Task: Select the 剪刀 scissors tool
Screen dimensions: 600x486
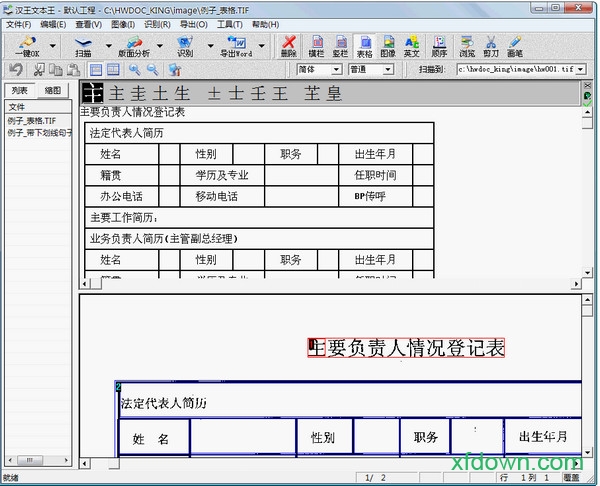Action: tap(491, 45)
